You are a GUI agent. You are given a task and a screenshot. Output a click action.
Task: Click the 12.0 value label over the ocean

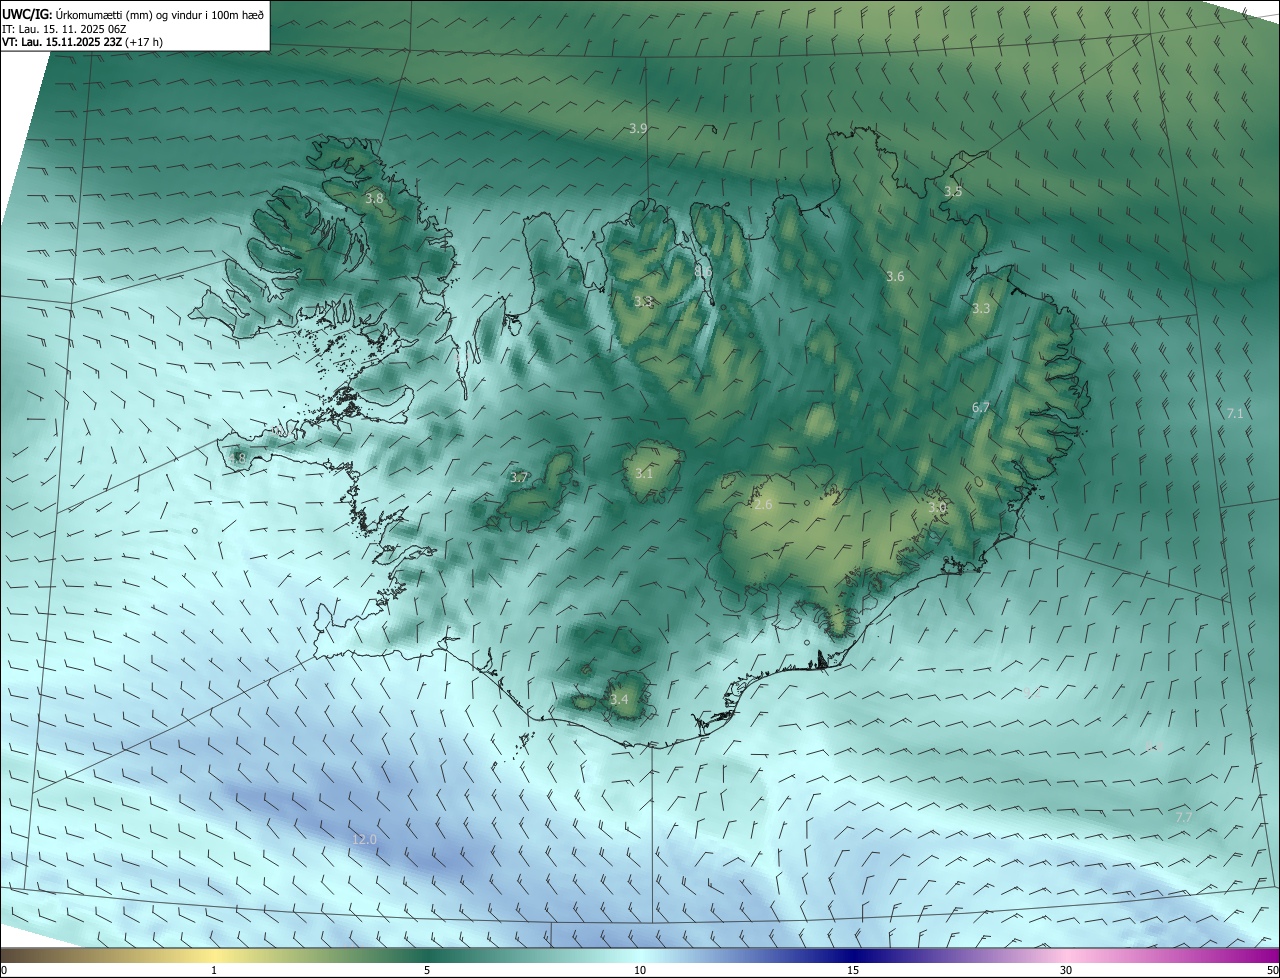coord(364,839)
